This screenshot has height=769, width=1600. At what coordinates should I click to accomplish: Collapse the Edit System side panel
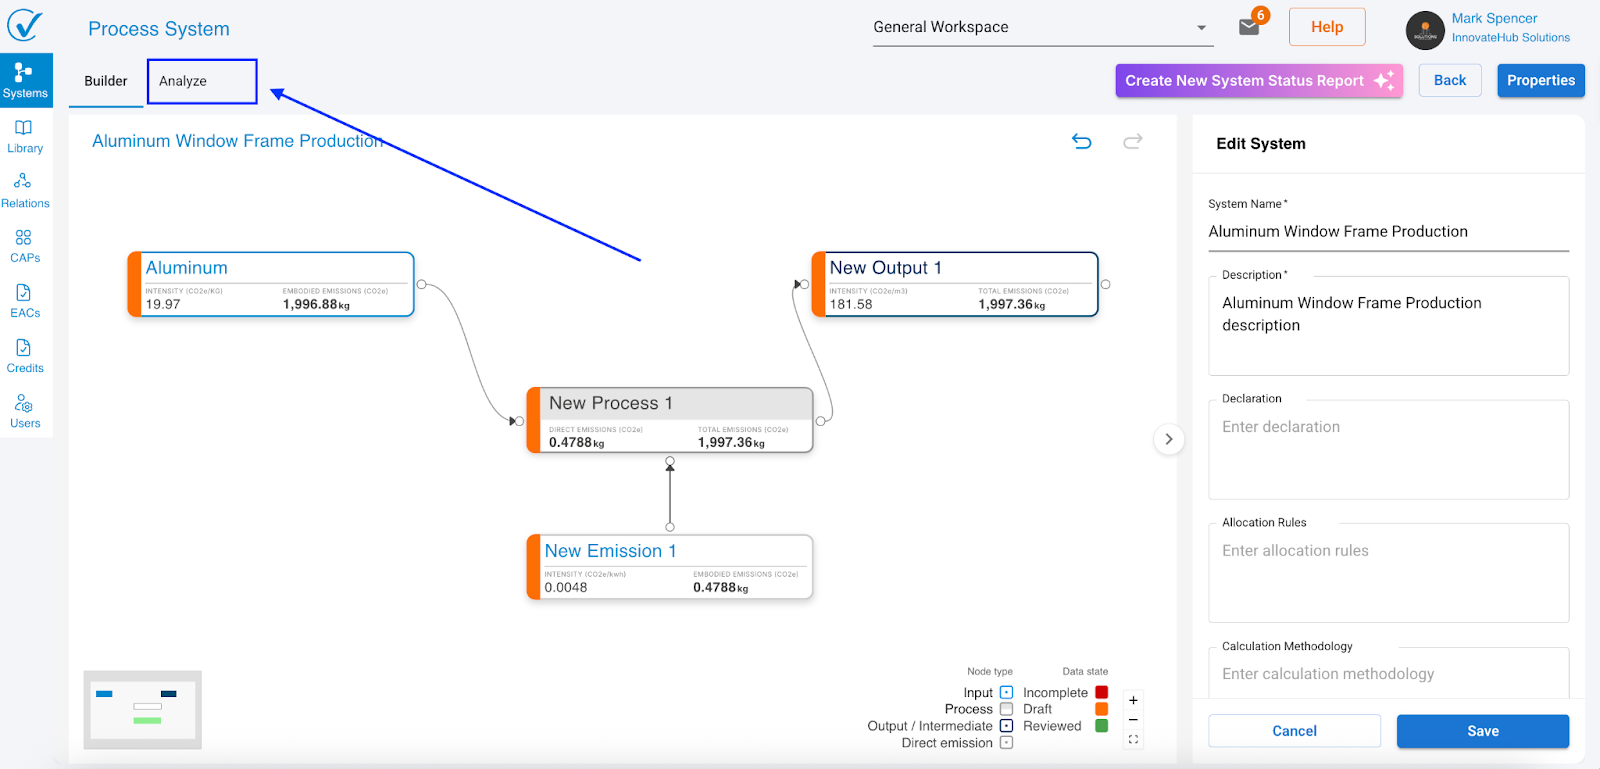[x=1169, y=439]
